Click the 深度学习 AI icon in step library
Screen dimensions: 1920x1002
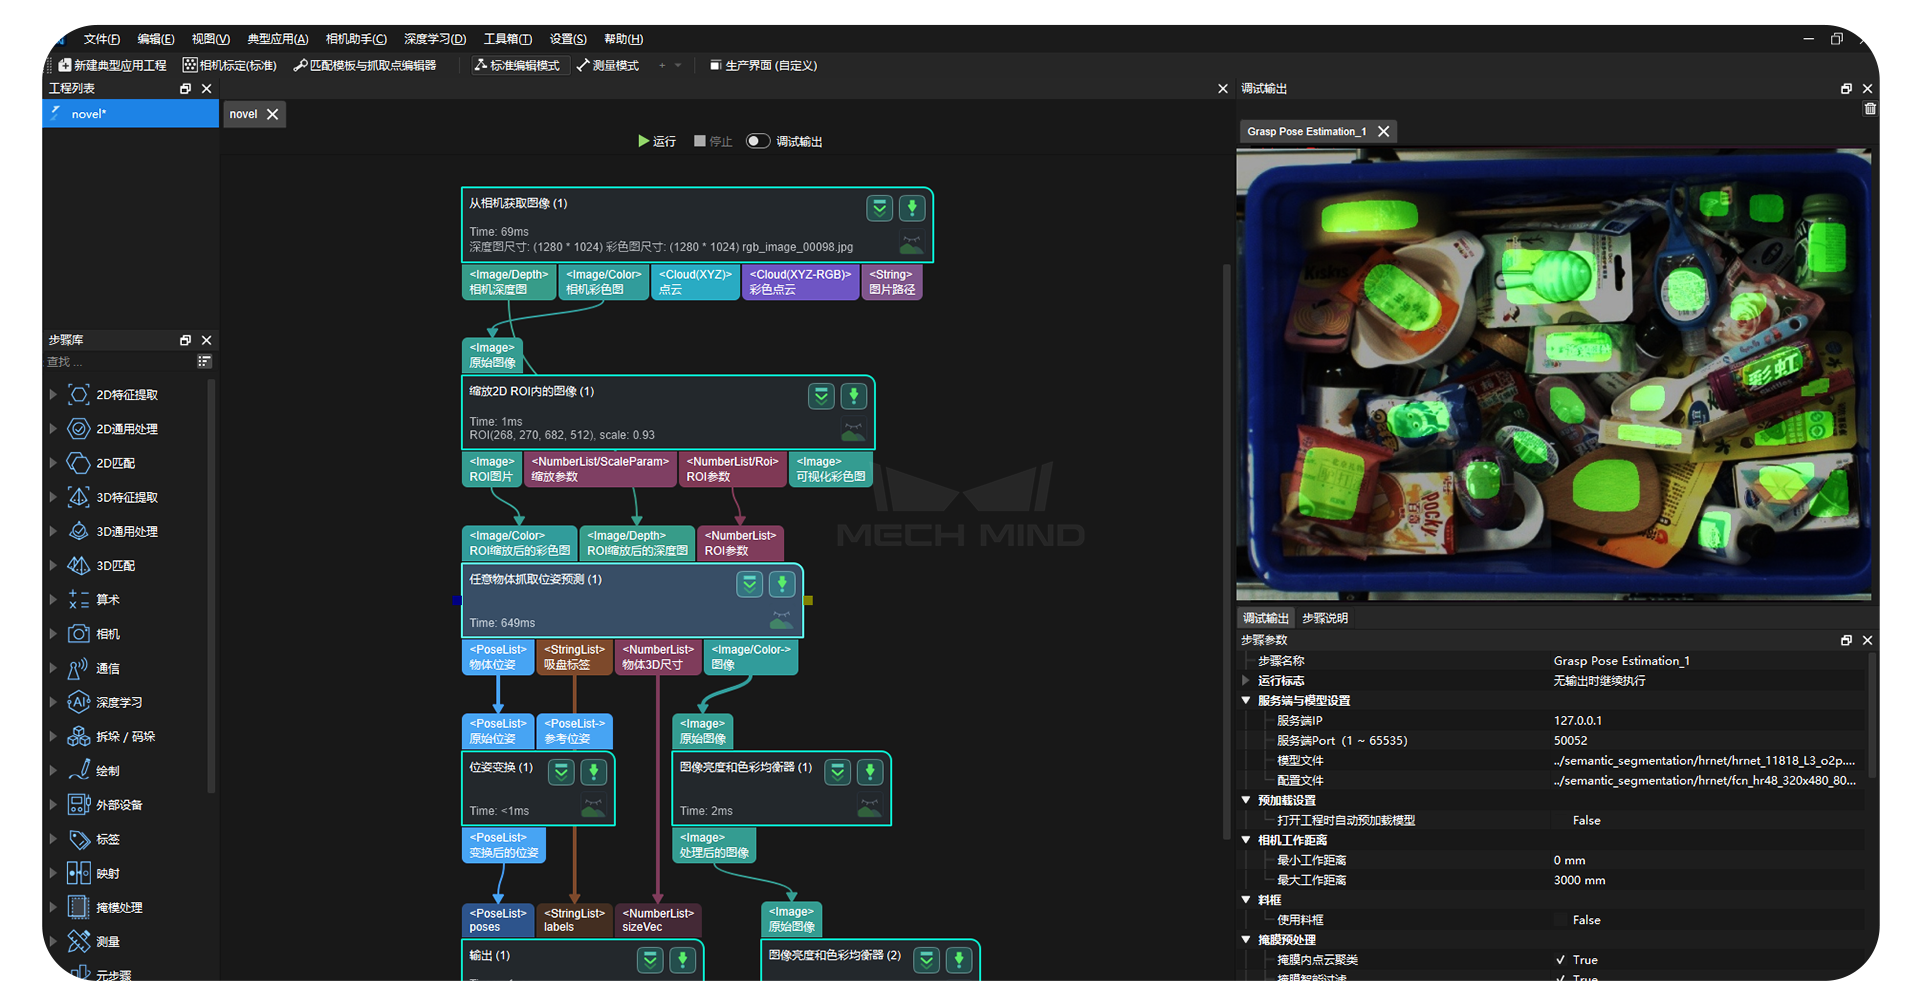[79, 702]
